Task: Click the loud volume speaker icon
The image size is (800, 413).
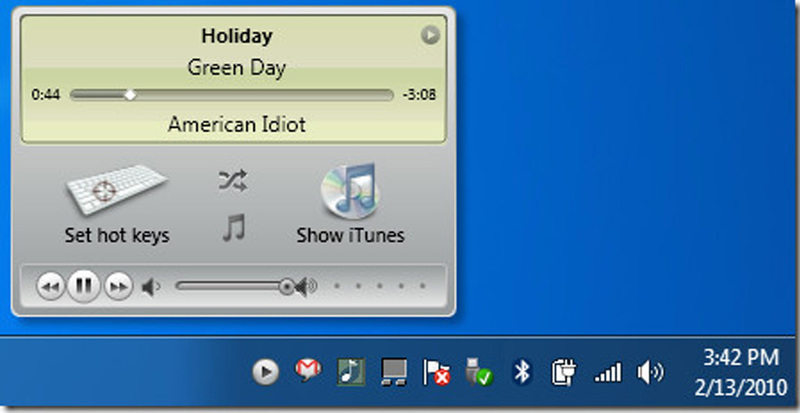Action: 307,287
